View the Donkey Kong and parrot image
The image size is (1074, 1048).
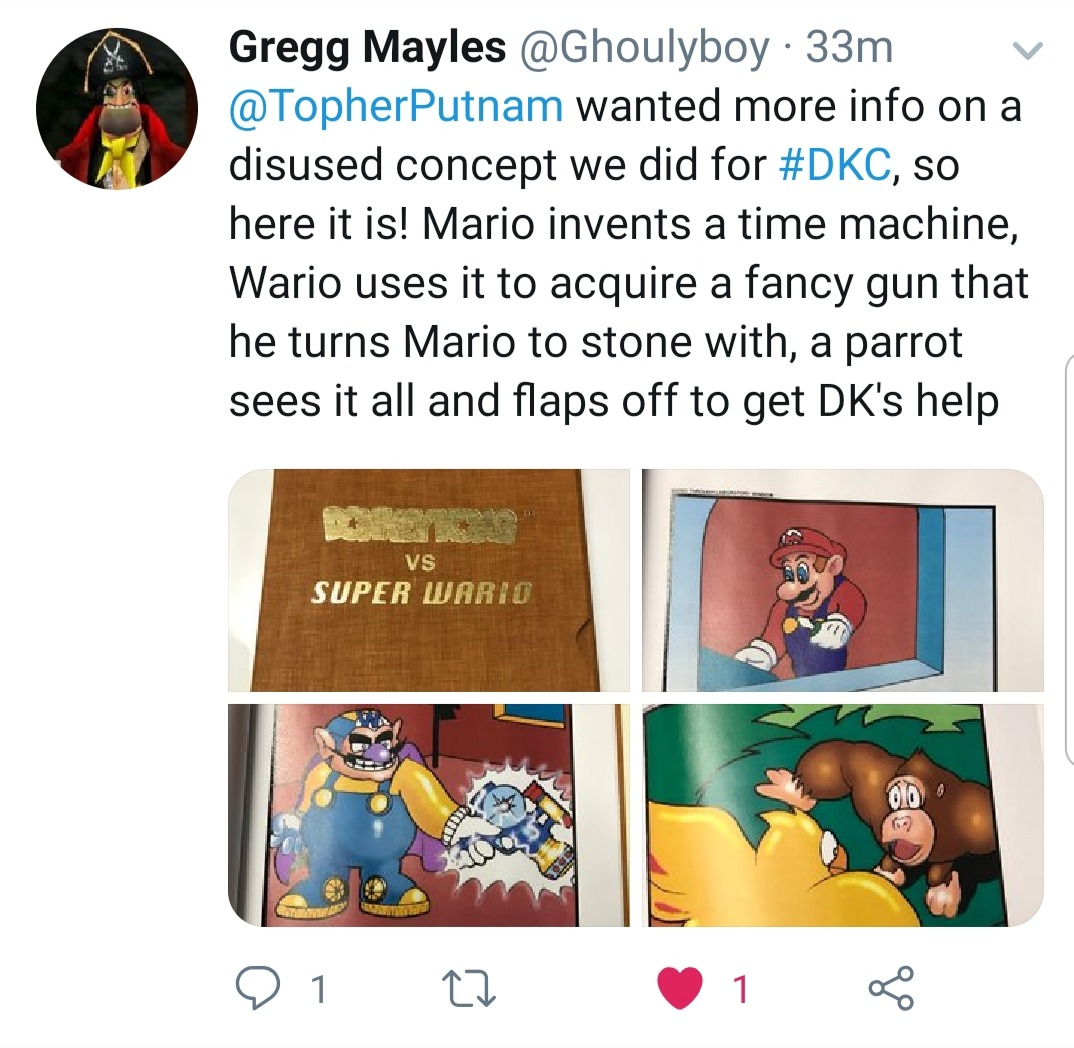[x=842, y=815]
